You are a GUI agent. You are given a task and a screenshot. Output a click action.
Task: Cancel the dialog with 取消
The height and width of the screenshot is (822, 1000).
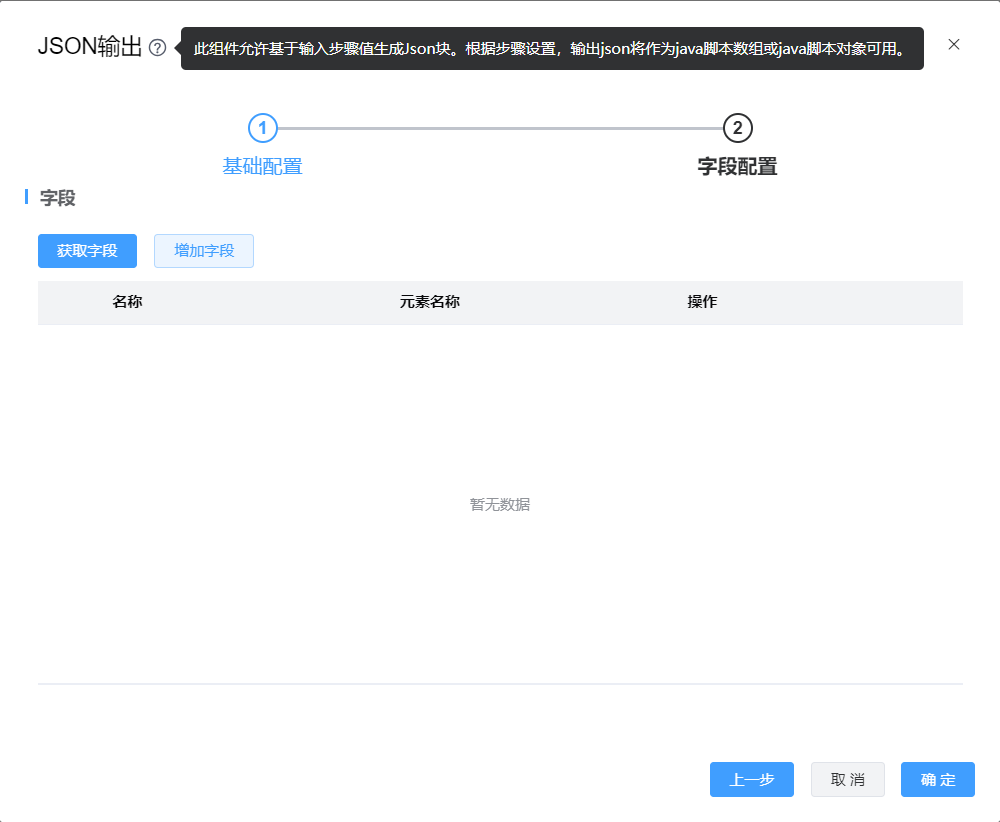pos(847,780)
